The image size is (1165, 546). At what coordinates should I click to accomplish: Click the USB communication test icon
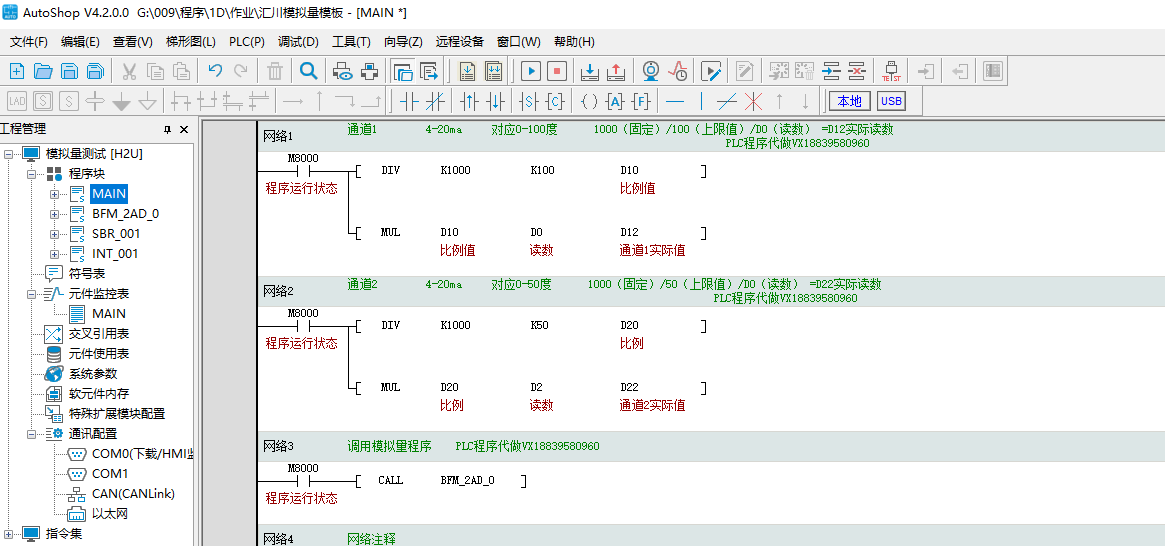pyautogui.click(x=890, y=71)
